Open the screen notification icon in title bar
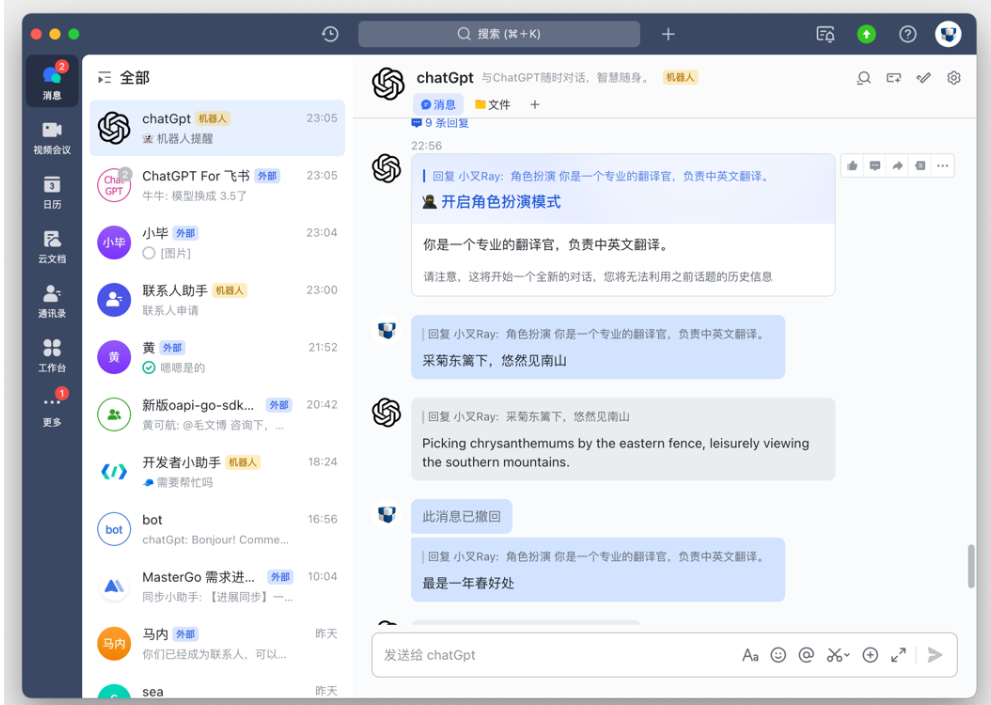 coord(825,34)
